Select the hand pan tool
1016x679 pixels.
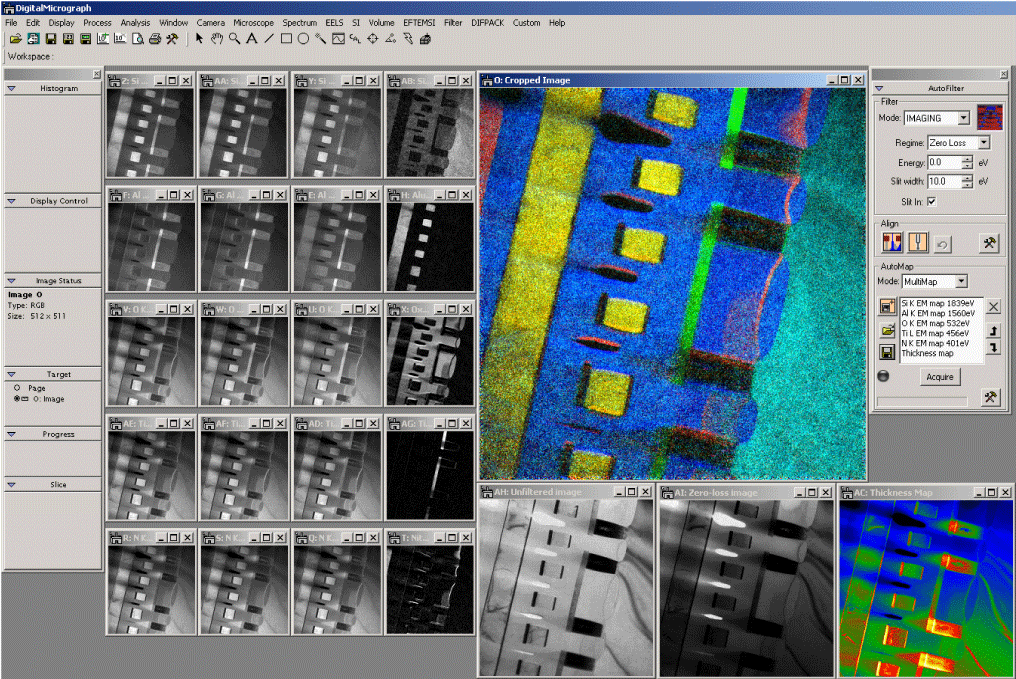click(216, 39)
